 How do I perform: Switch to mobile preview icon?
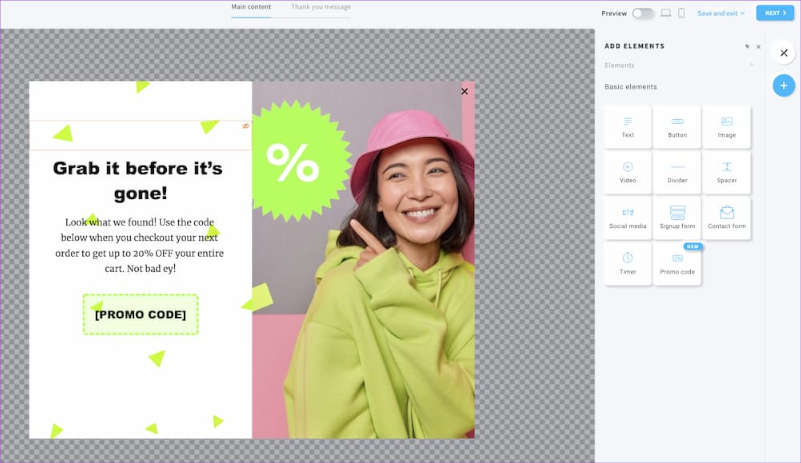click(x=681, y=13)
